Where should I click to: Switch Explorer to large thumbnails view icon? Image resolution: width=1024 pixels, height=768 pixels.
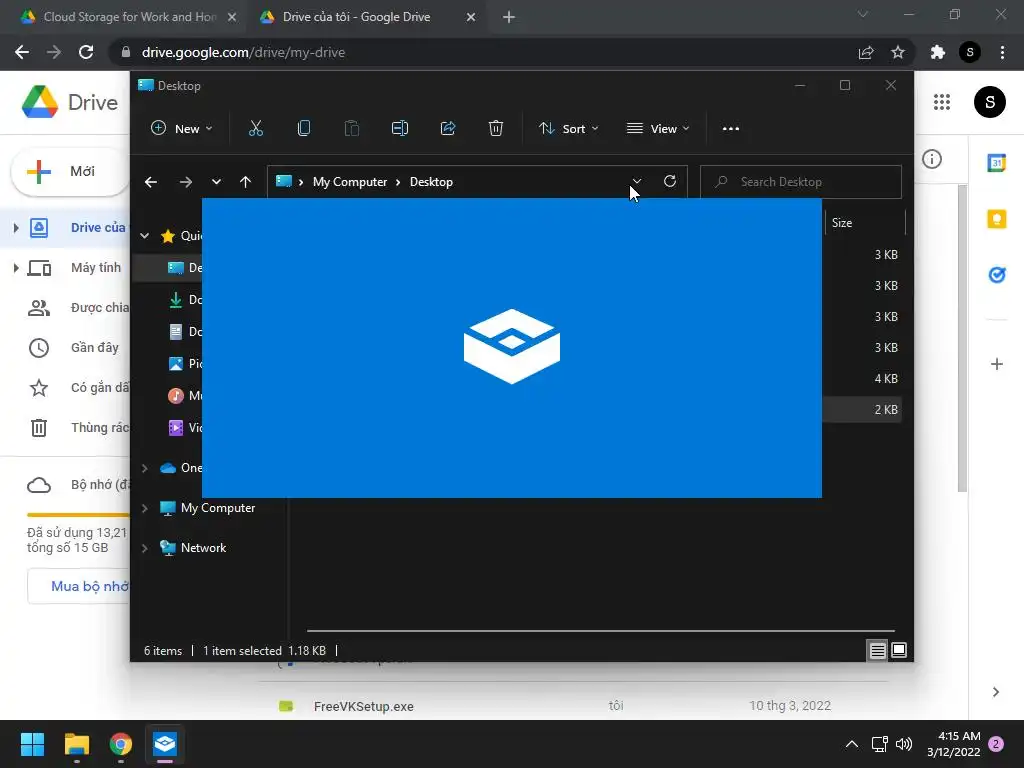tap(899, 650)
